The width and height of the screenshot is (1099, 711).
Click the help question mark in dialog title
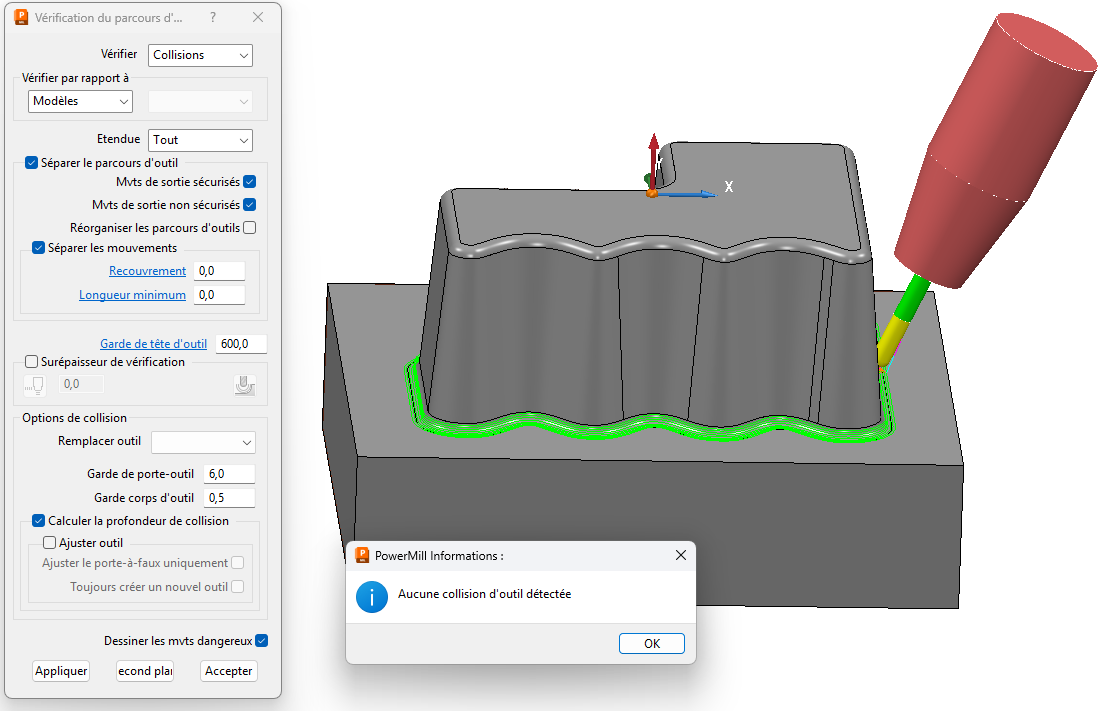click(x=213, y=18)
